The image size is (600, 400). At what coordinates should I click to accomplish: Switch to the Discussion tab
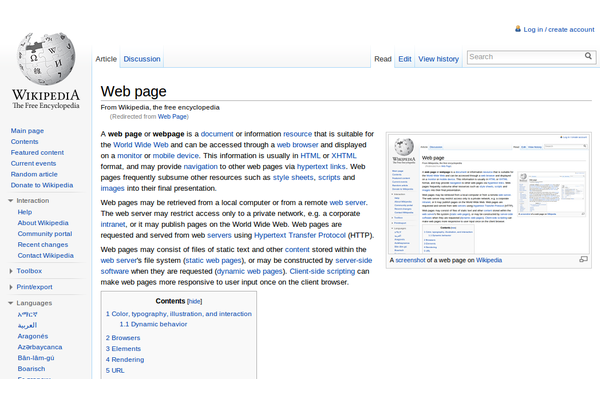point(142,59)
